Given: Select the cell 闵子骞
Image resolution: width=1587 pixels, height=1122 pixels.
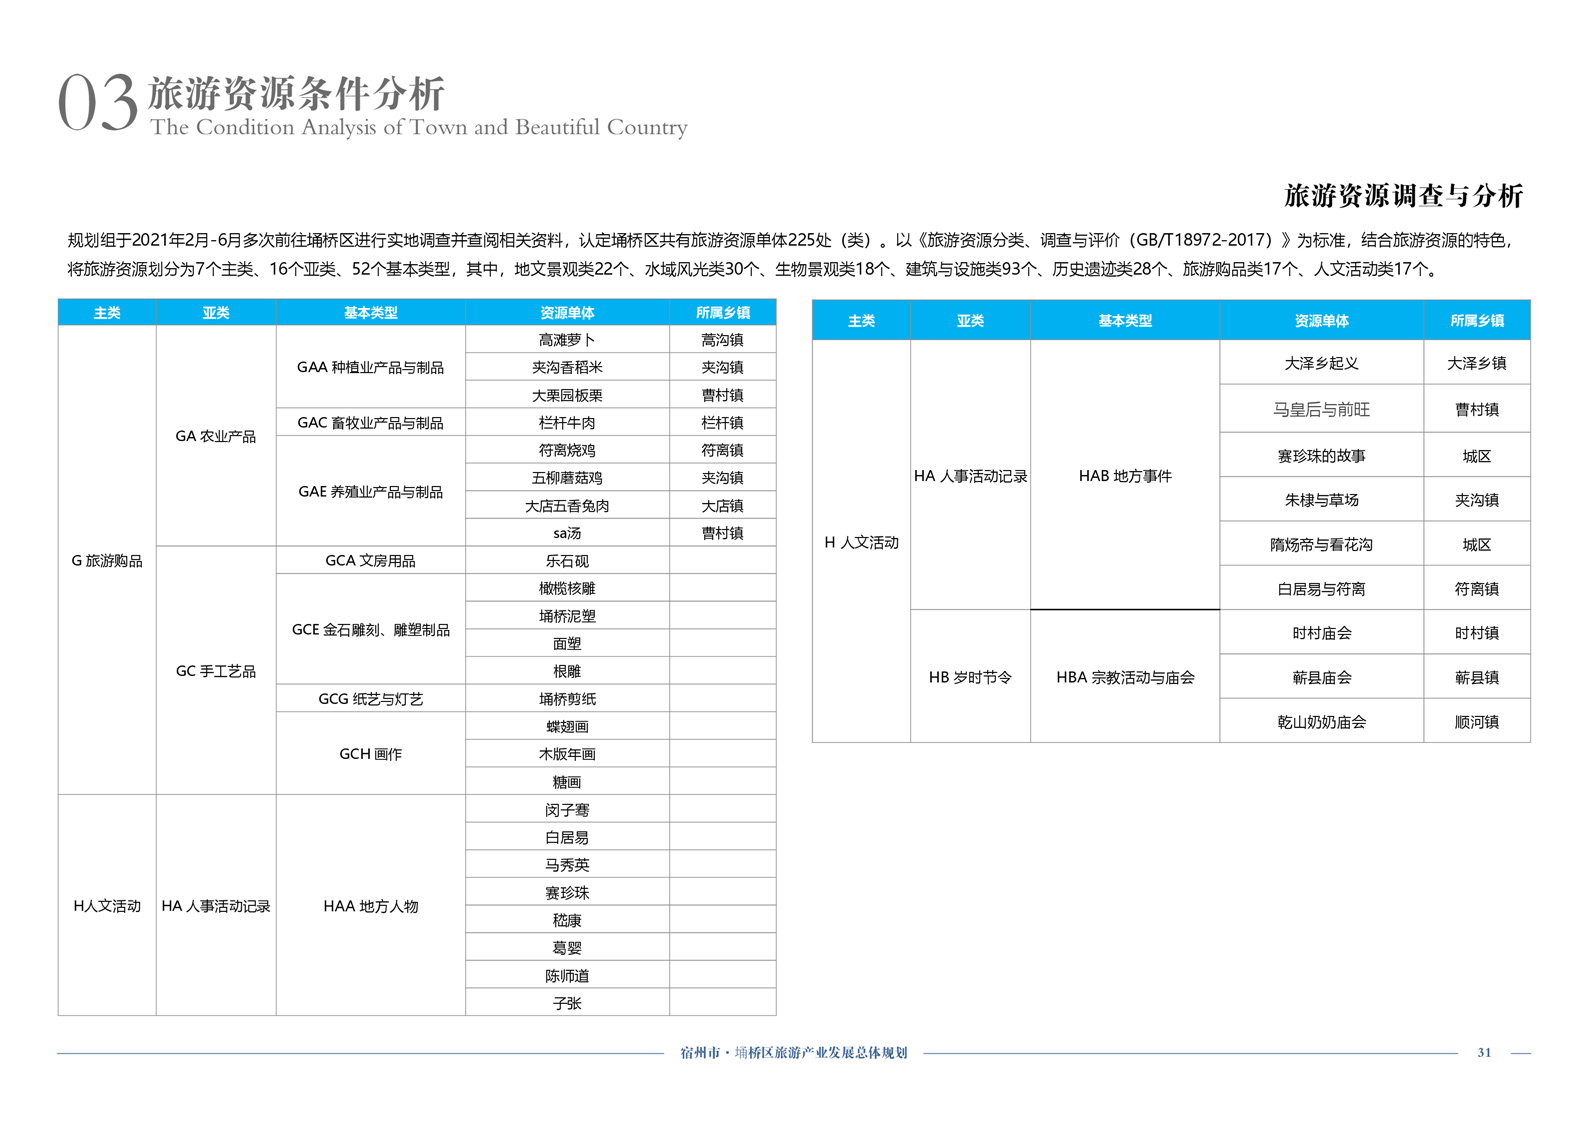Looking at the screenshot, I should tap(567, 810).
